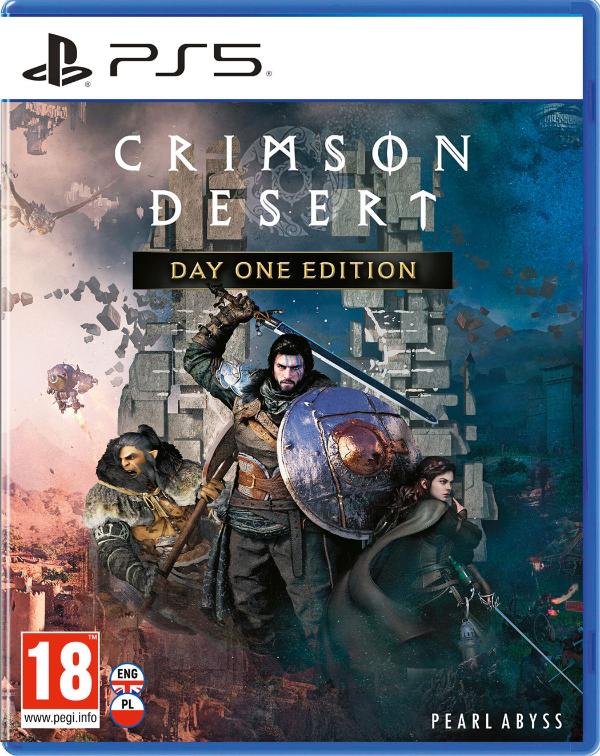Click the www.pegi.info link text
Viewport: 600px width, 756px height.
click(x=60, y=718)
